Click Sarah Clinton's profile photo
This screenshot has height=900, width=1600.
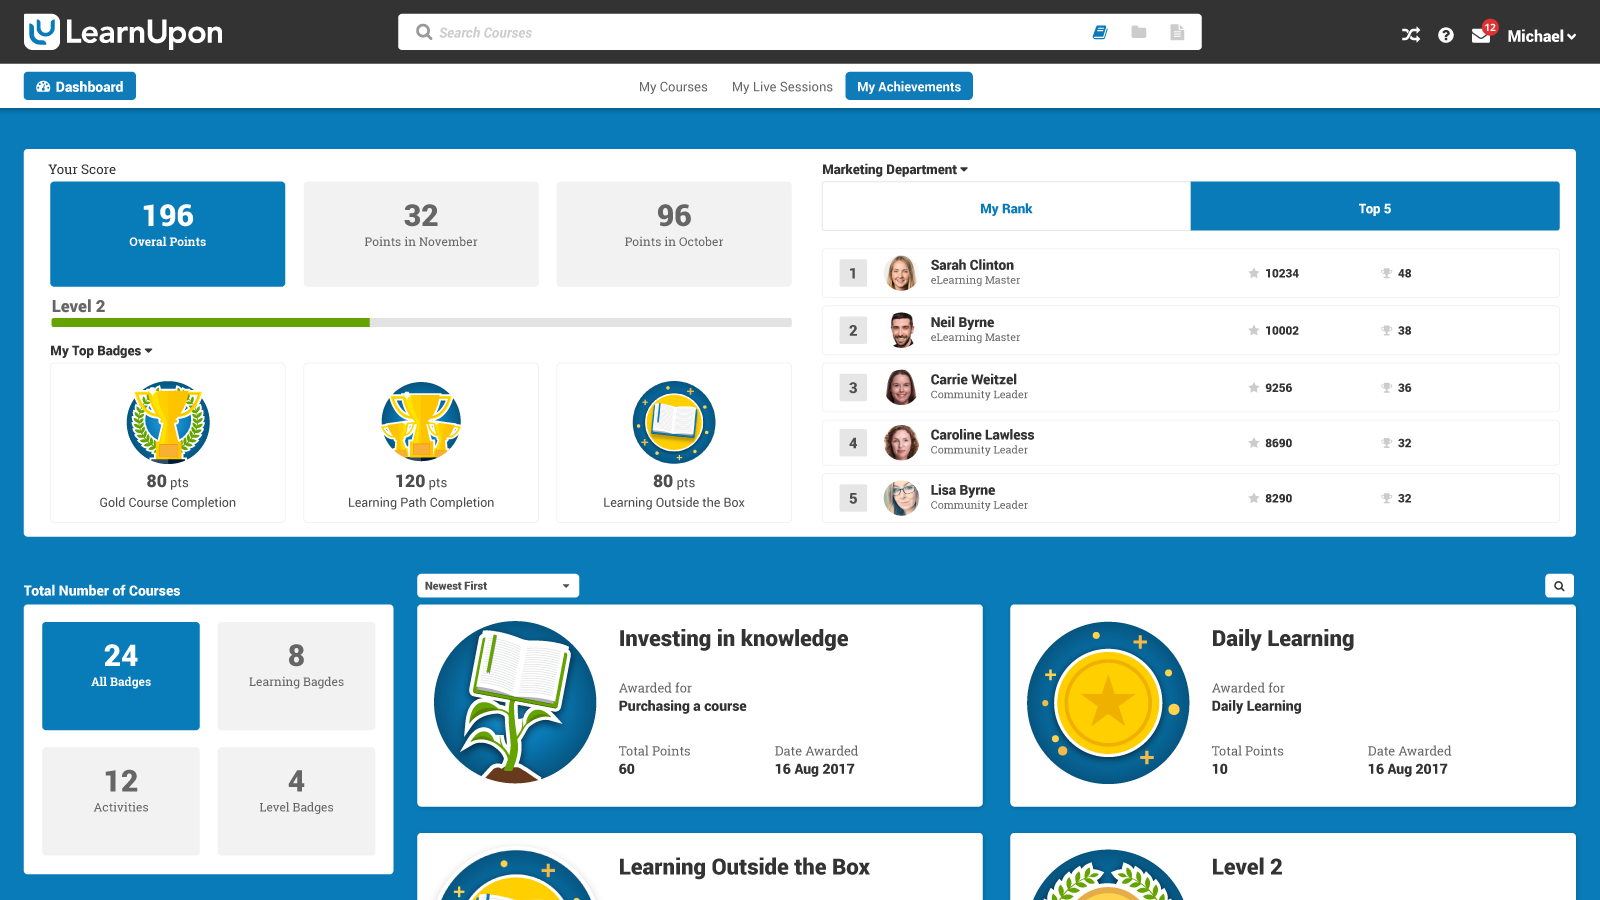click(x=901, y=272)
